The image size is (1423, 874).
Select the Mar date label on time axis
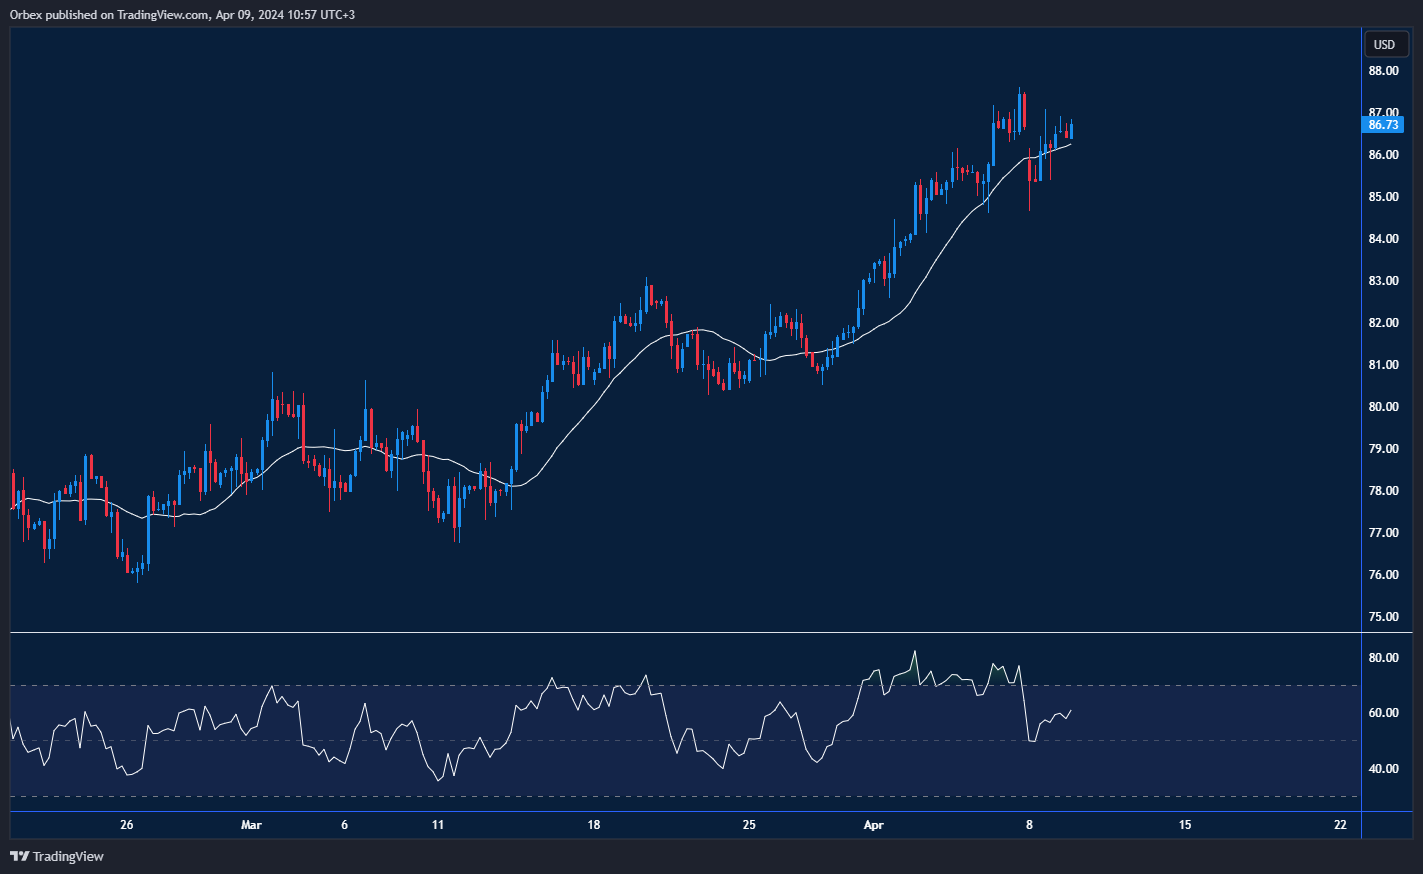coord(251,825)
